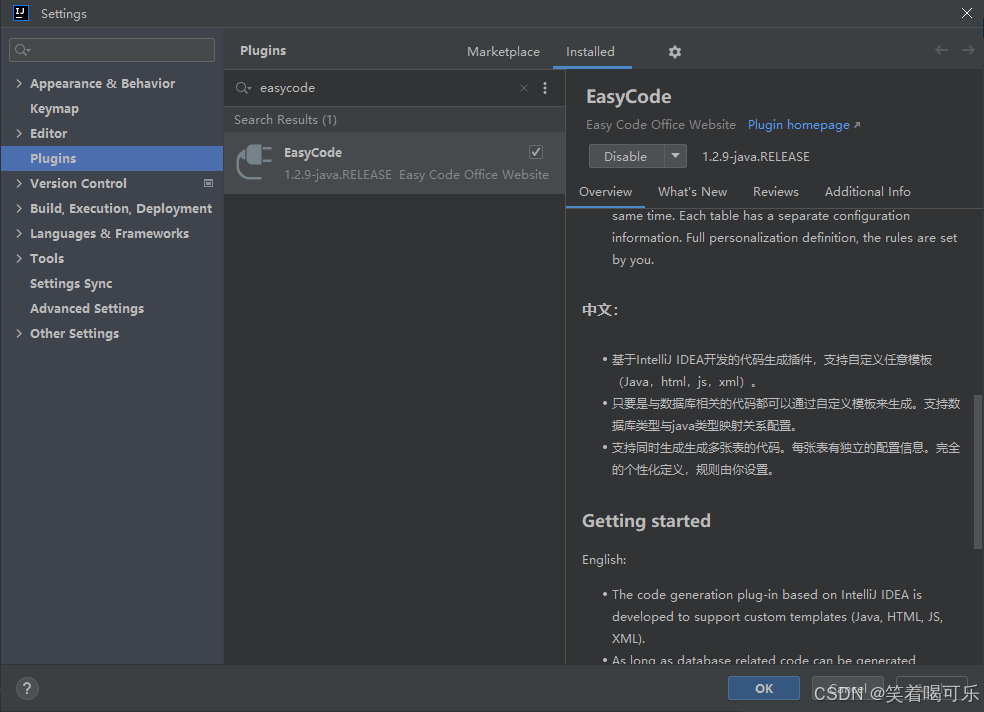Click the settings search magnifier icon
984x712 pixels.
(22, 50)
